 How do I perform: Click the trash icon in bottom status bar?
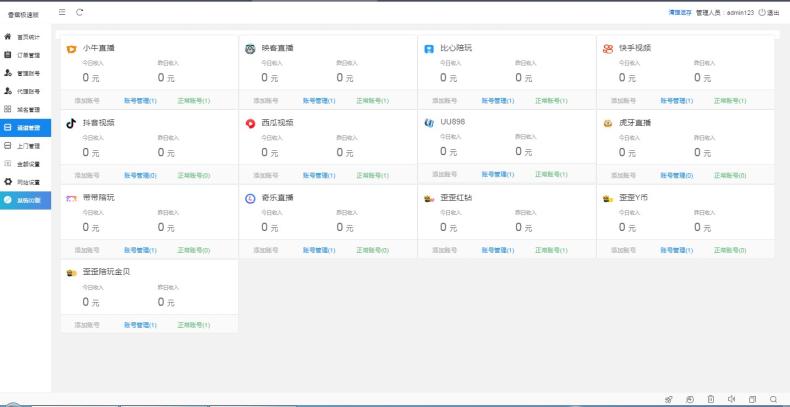click(710, 399)
